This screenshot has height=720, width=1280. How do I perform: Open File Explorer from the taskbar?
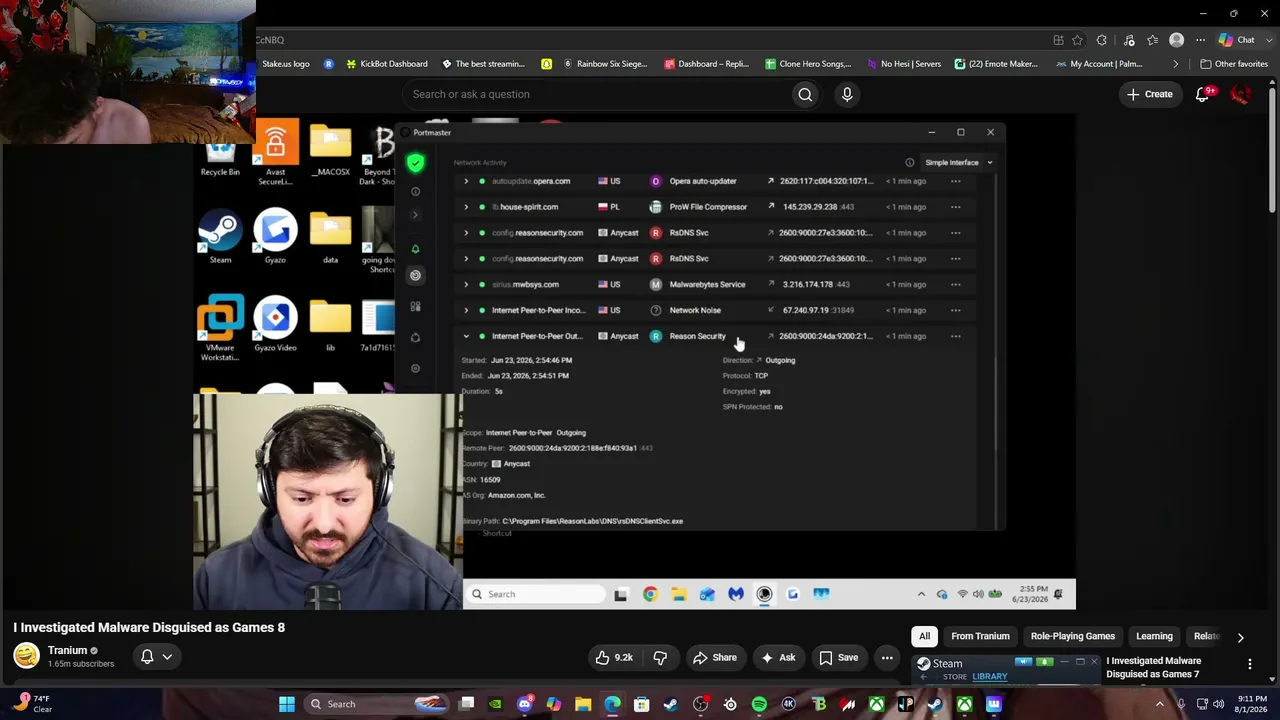point(583,704)
